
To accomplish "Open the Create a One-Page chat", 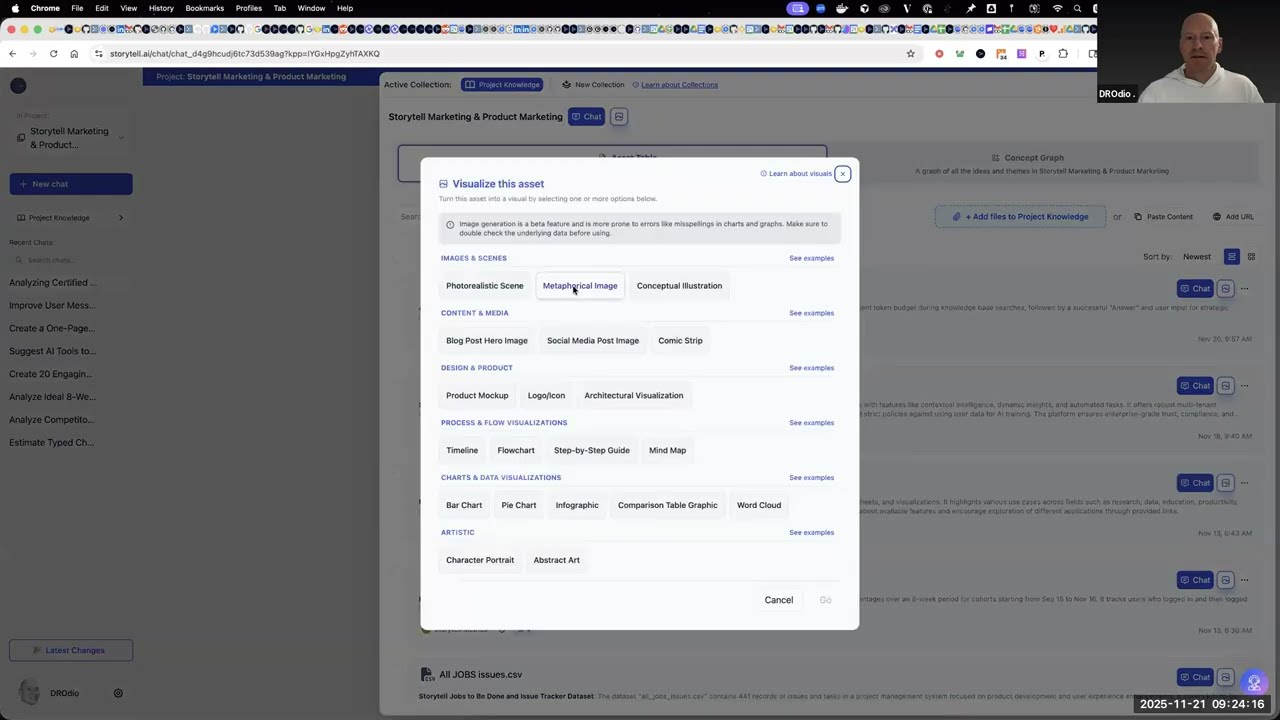I will click(x=52, y=329).
